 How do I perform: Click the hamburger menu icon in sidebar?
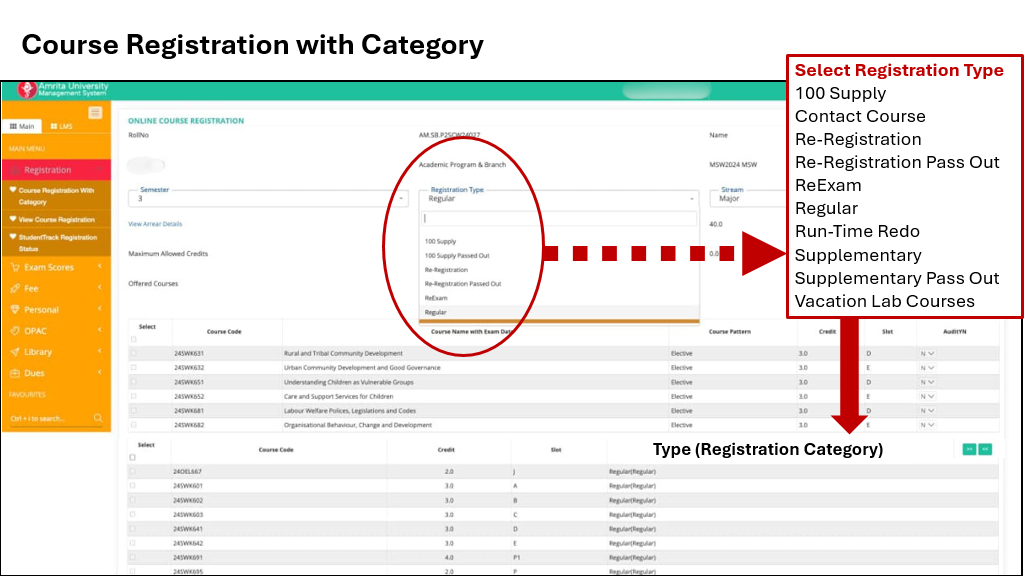tap(96, 112)
